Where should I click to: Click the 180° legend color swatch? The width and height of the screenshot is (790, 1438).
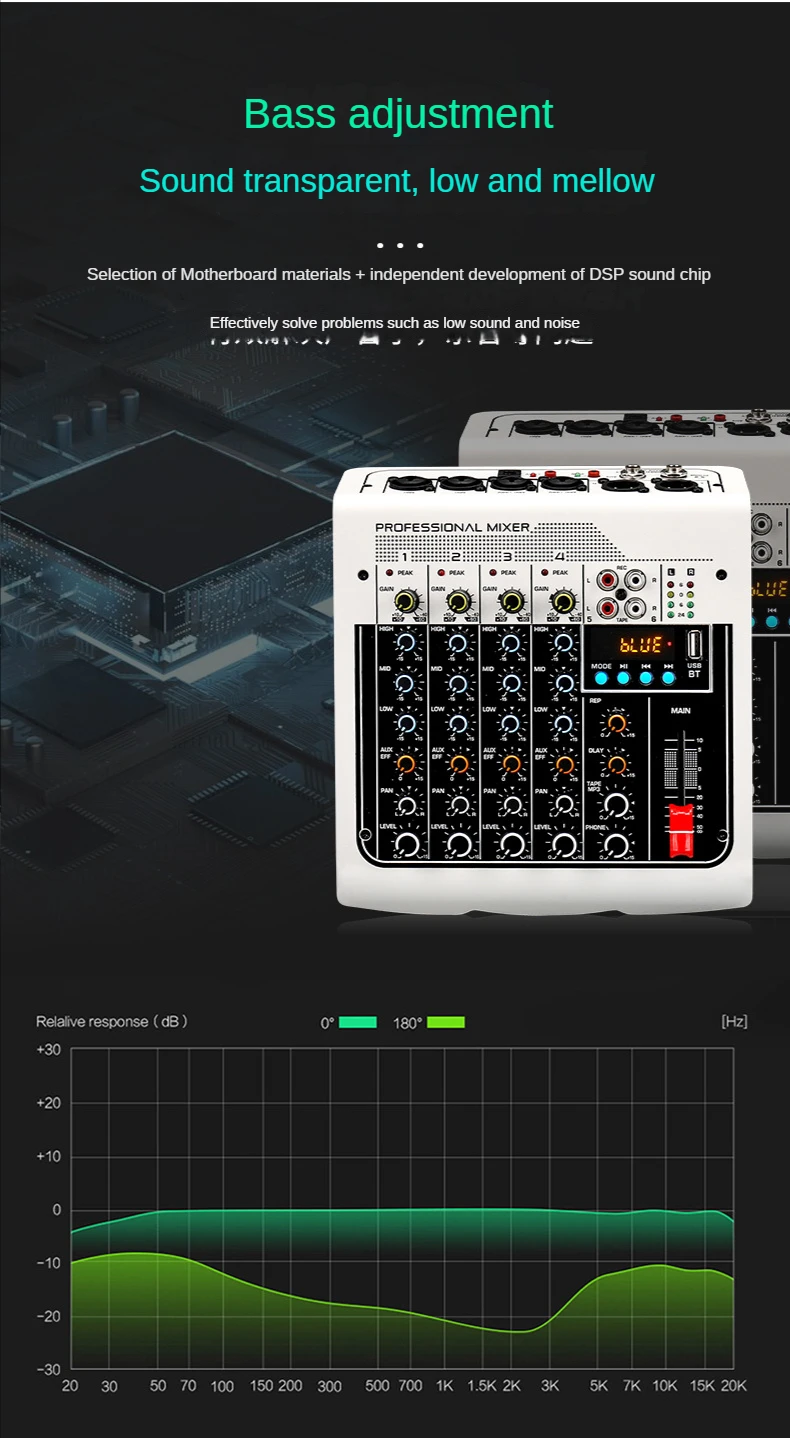(446, 1022)
